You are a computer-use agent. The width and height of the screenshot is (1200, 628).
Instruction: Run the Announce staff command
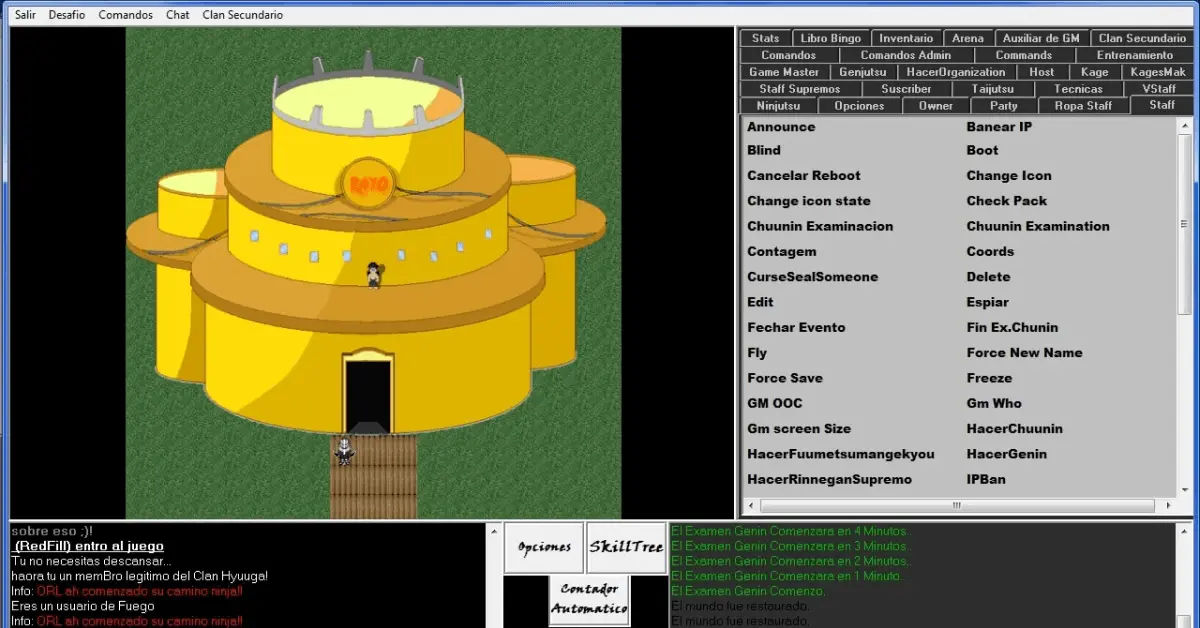tap(781, 127)
